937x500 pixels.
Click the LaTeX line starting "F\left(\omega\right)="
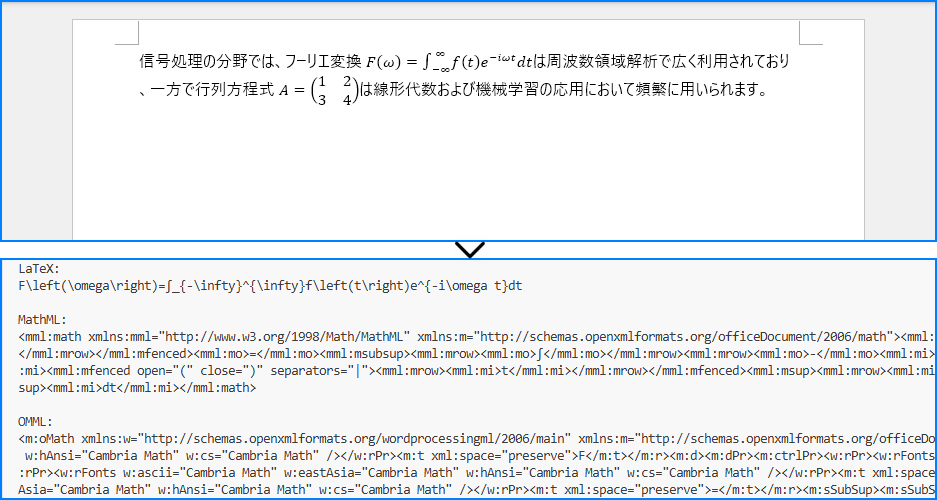(270, 286)
